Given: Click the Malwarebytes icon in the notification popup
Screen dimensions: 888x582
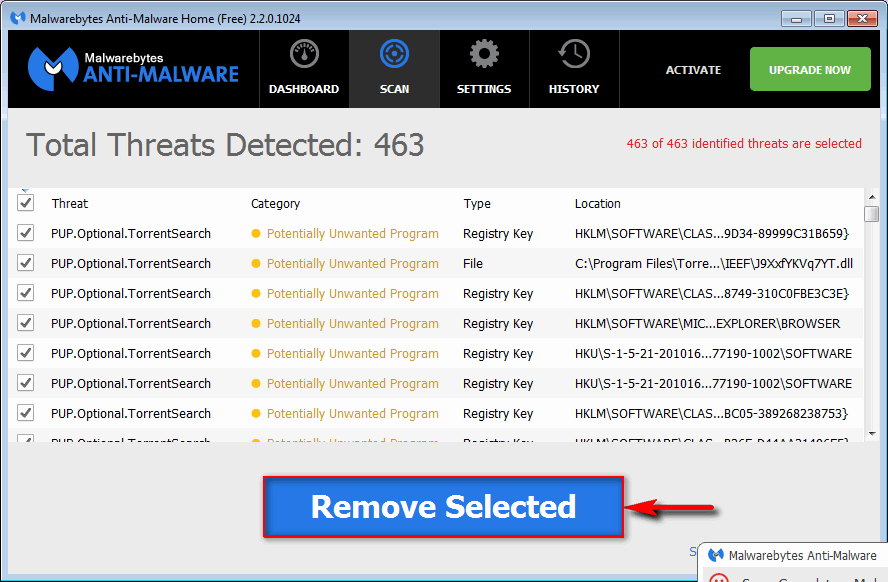Looking at the screenshot, I should [716, 555].
